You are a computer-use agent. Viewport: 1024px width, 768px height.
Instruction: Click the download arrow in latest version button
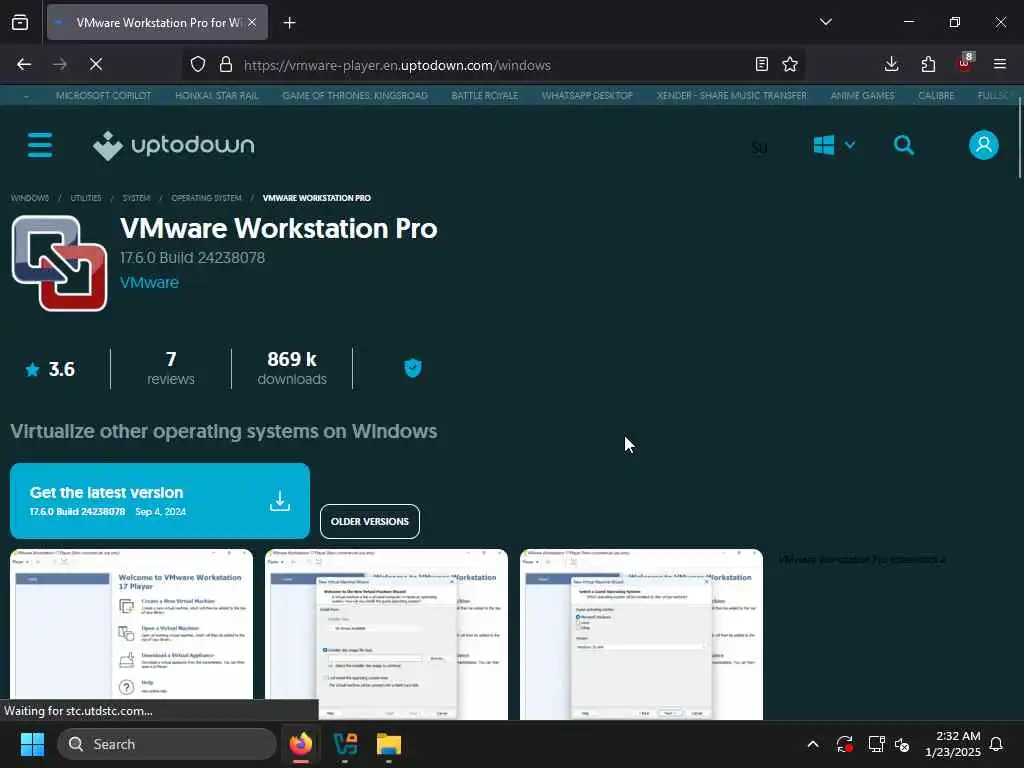[x=280, y=501]
